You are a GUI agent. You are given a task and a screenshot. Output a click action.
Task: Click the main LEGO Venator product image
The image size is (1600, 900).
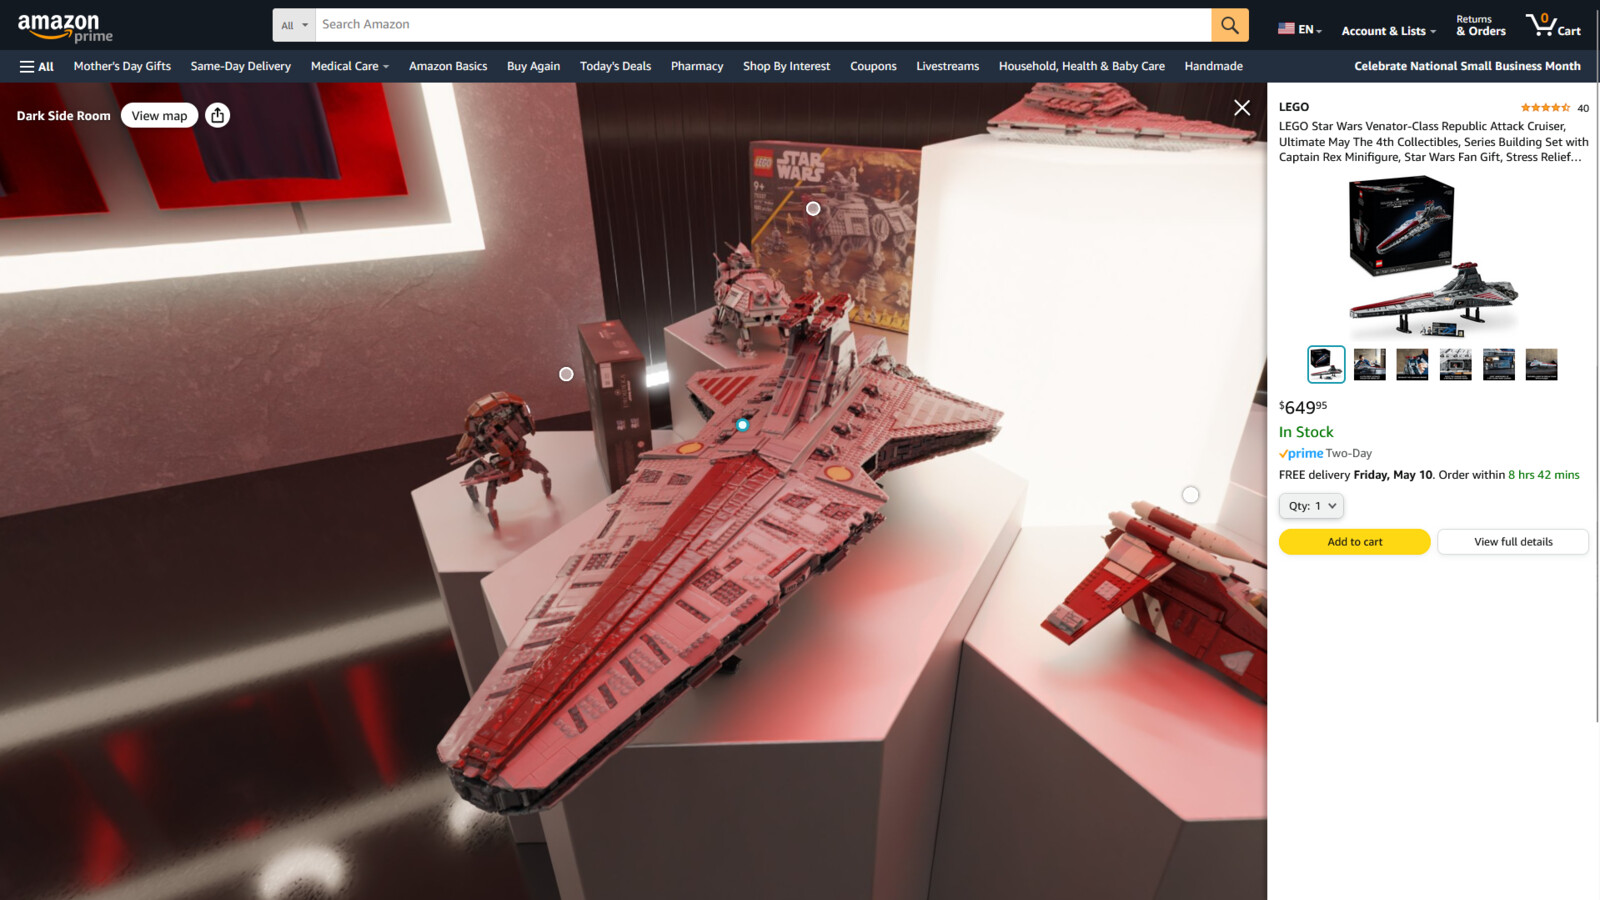coord(1433,256)
